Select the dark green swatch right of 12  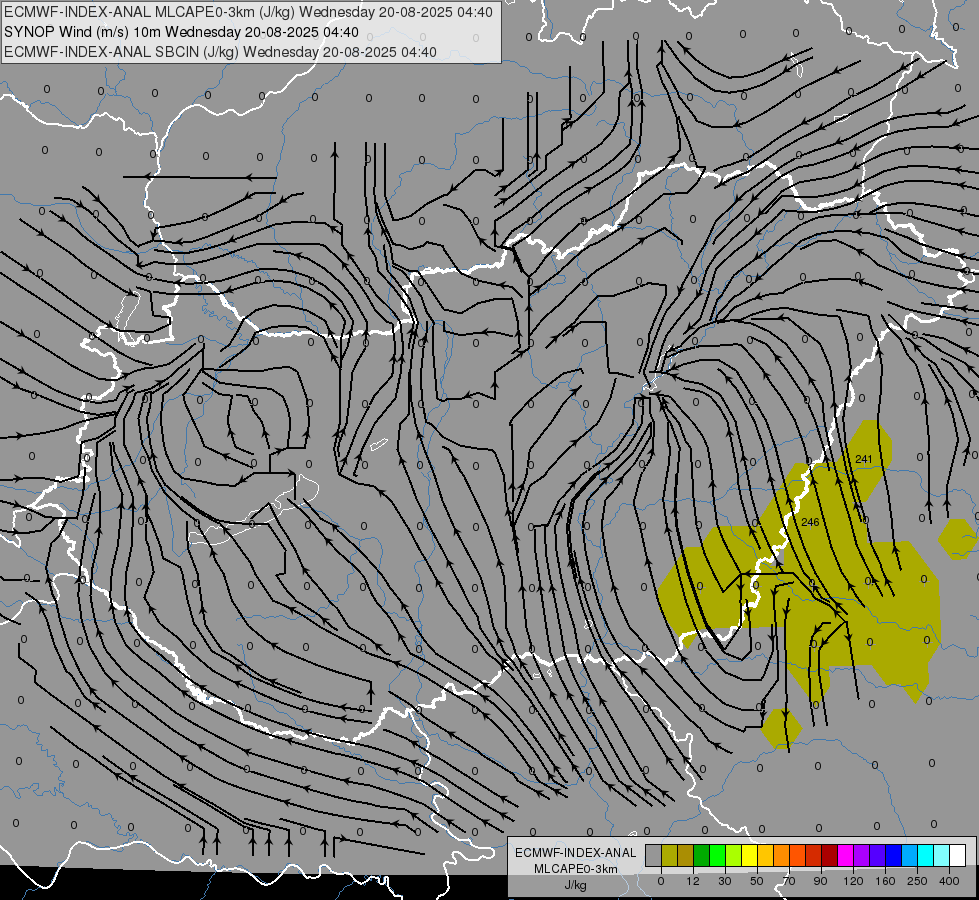(x=702, y=855)
